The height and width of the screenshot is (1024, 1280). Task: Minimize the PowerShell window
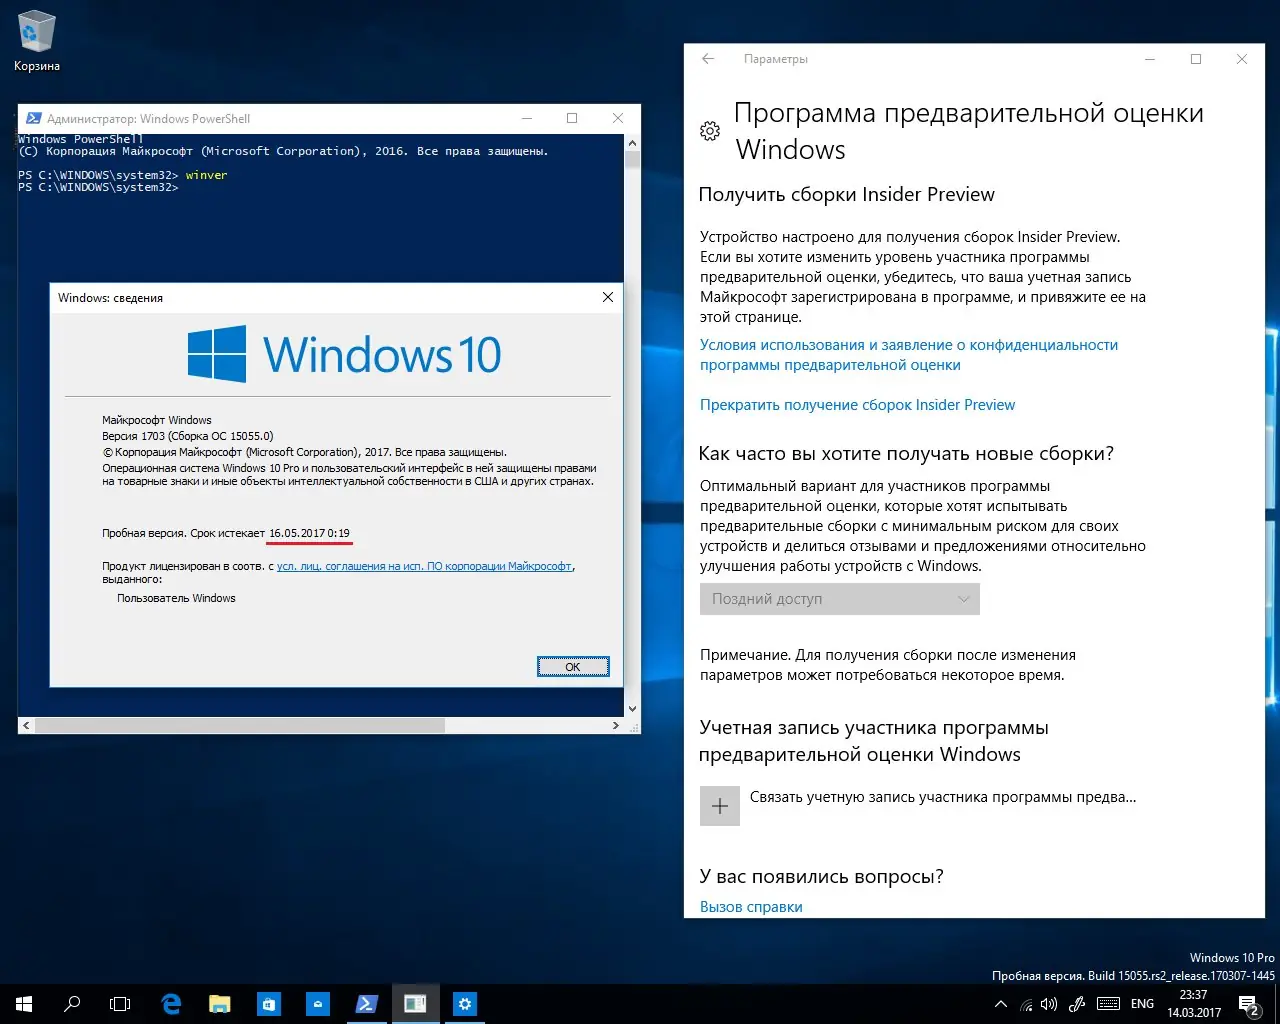coord(526,118)
